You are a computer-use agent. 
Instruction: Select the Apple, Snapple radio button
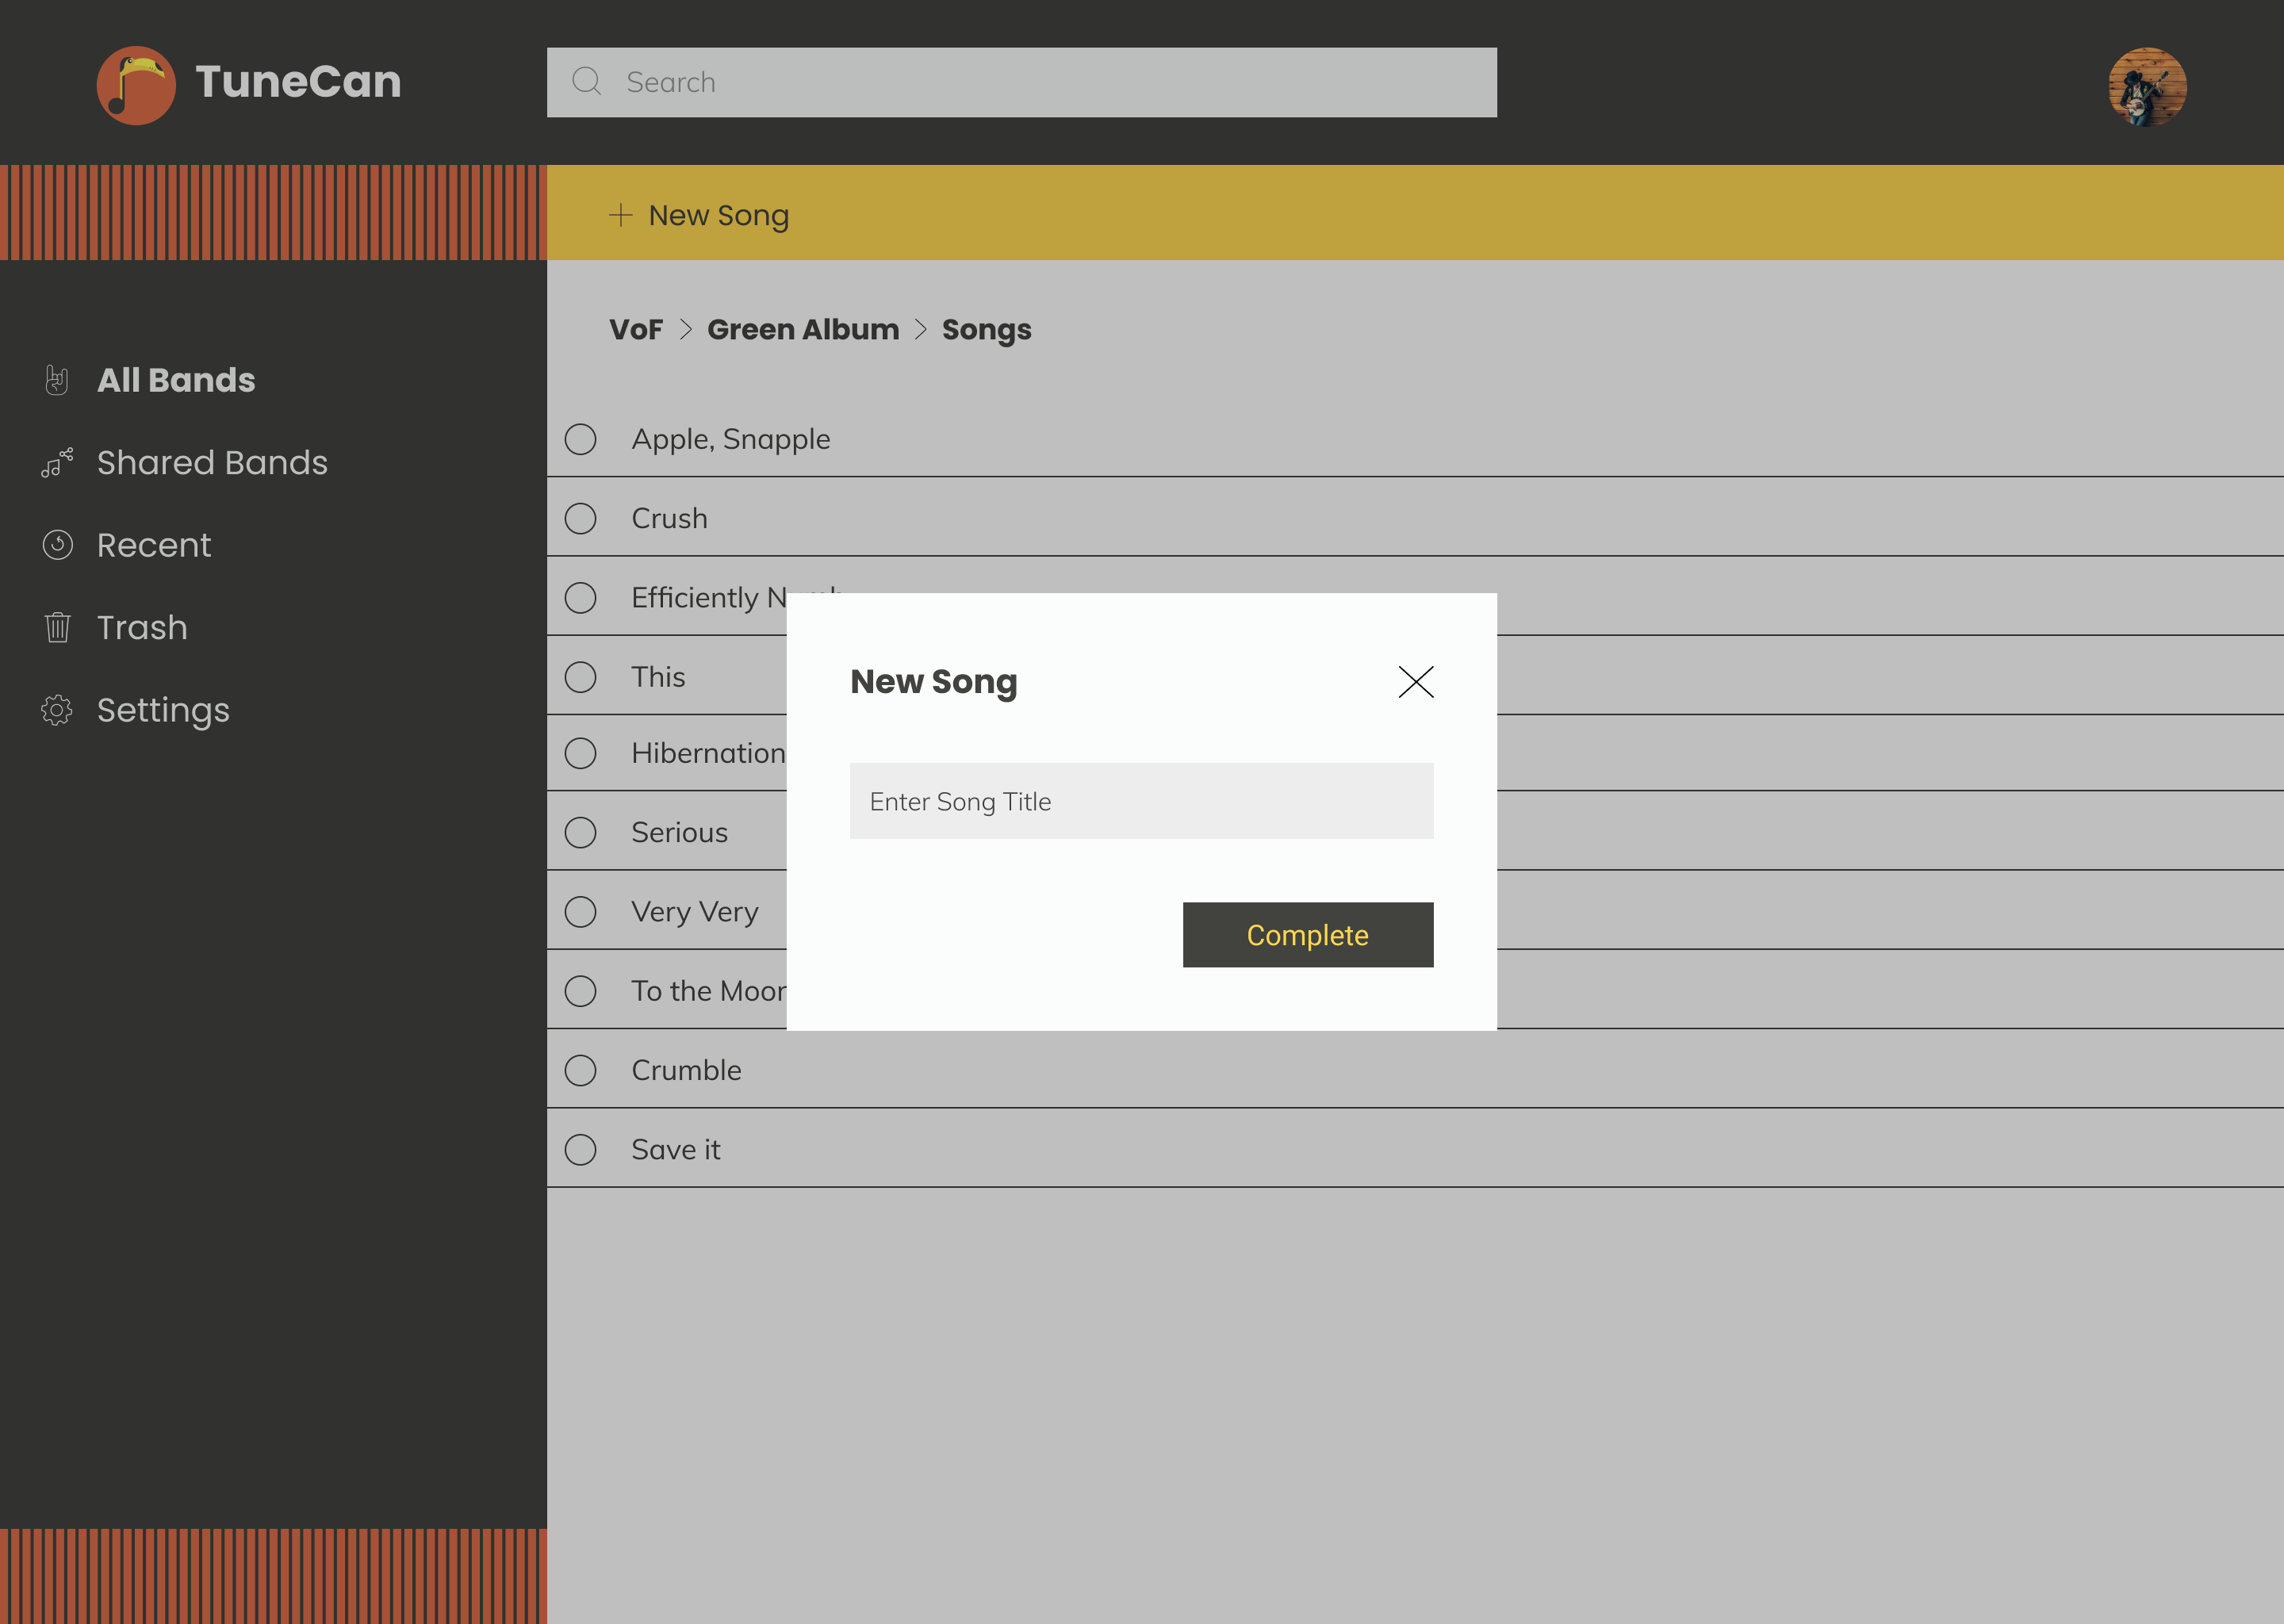click(580, 439)
